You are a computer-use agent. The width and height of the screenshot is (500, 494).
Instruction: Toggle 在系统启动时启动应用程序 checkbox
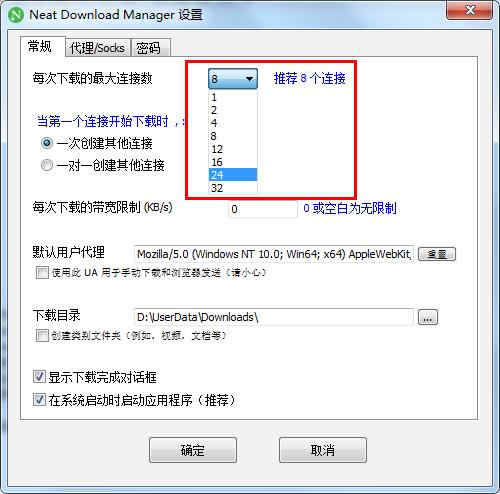point(39,400)
